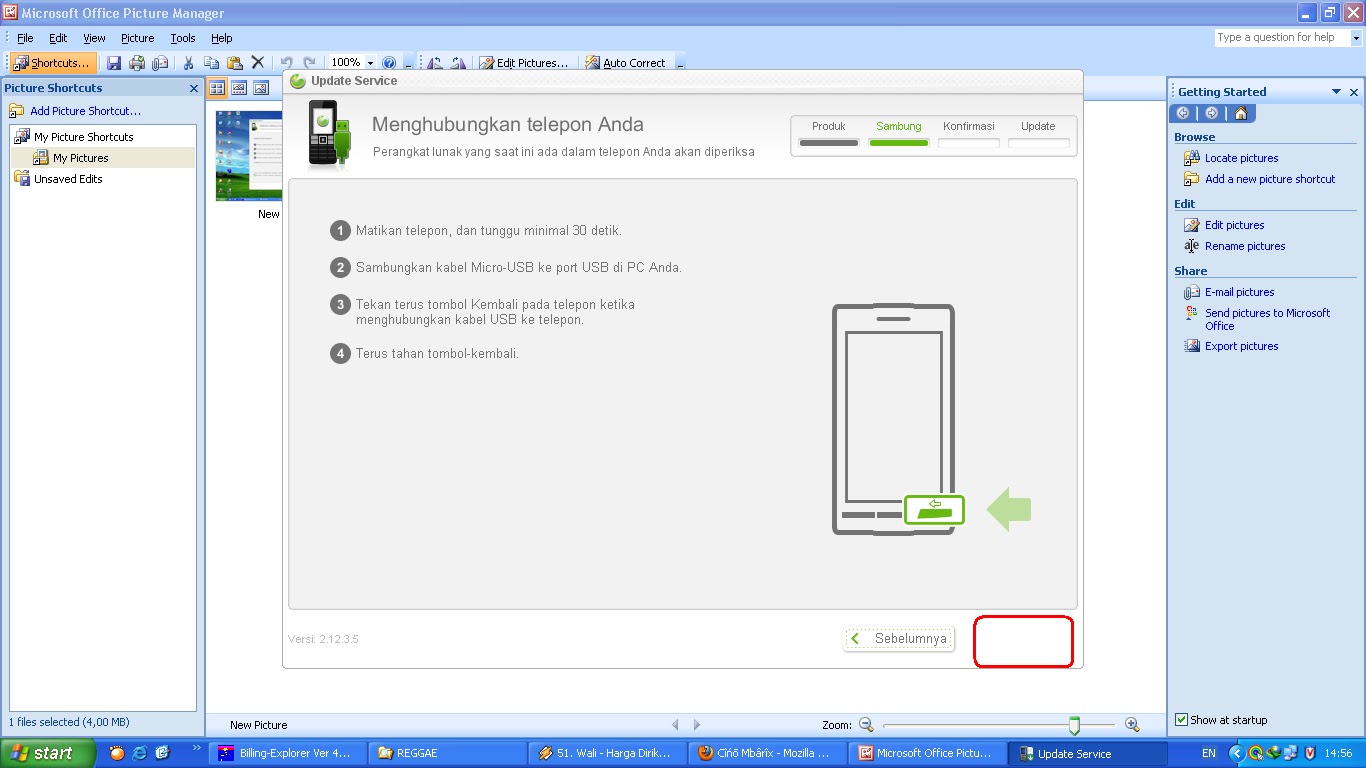Click the Konfirmasi step tab
1366x768 pixels.
click(x=969, y=134)
